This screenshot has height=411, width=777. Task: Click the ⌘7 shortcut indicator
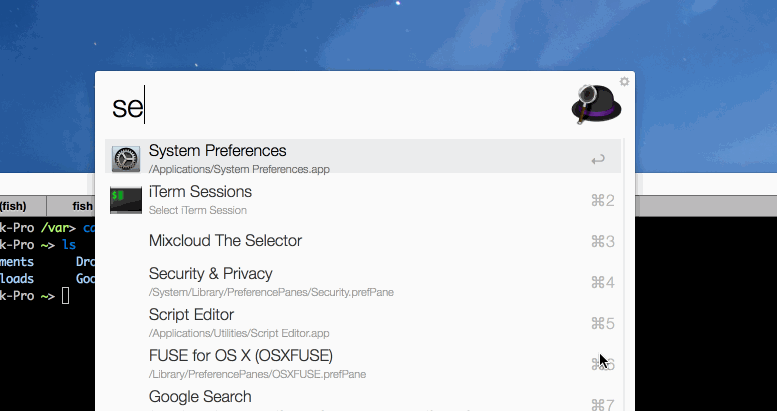tap(602, 404)
